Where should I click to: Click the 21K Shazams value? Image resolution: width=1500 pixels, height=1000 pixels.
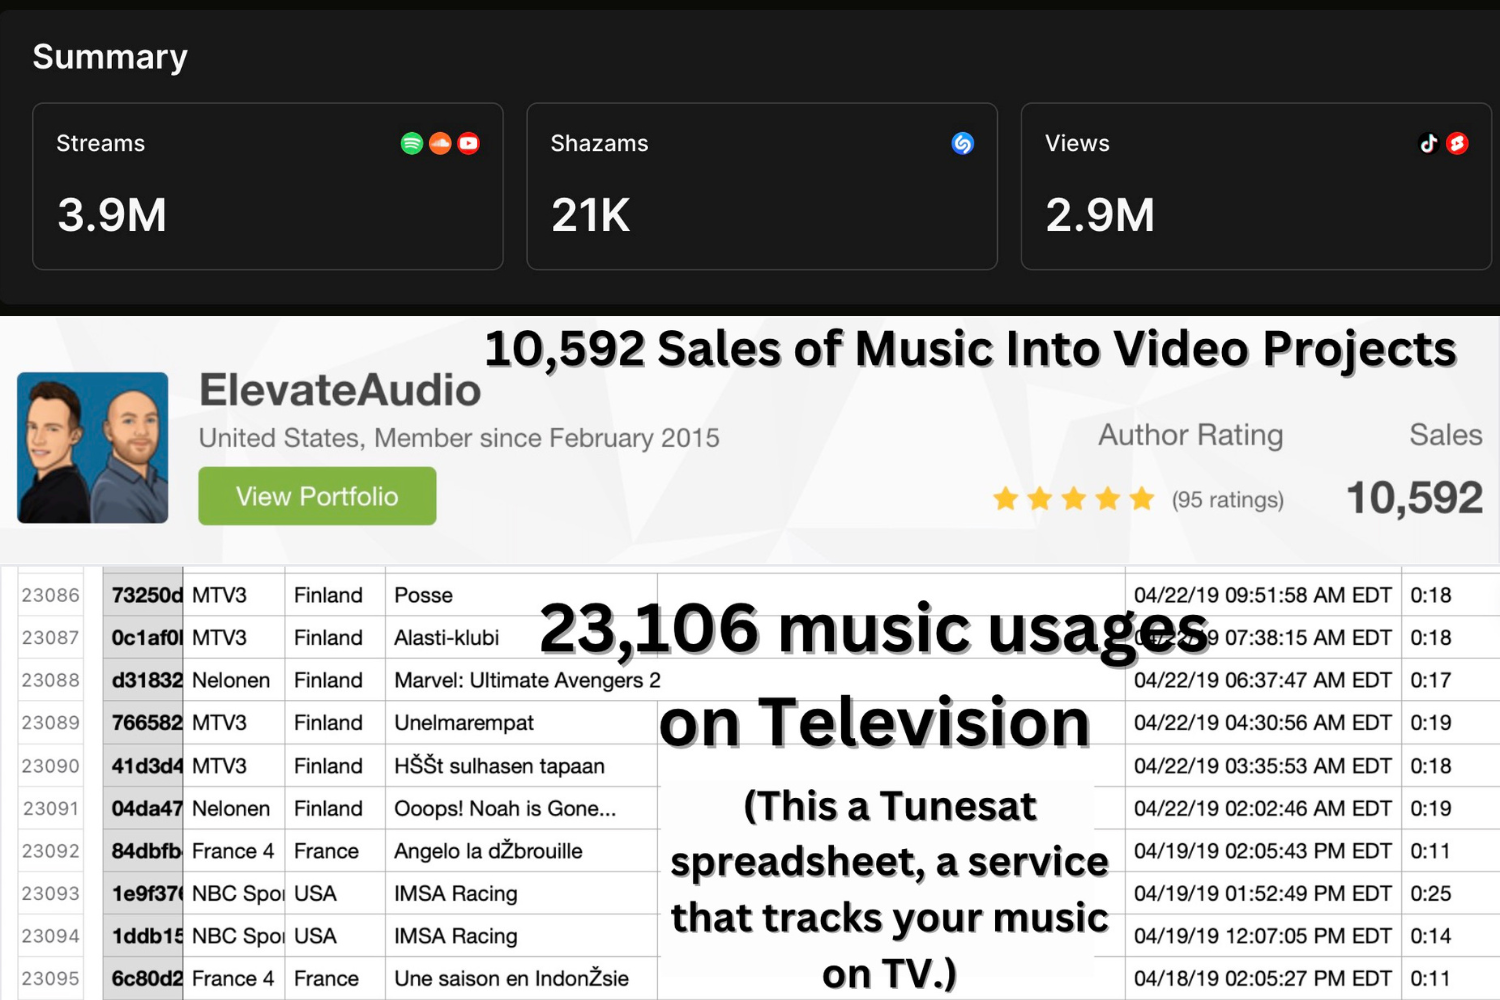(x=591, y=215)
